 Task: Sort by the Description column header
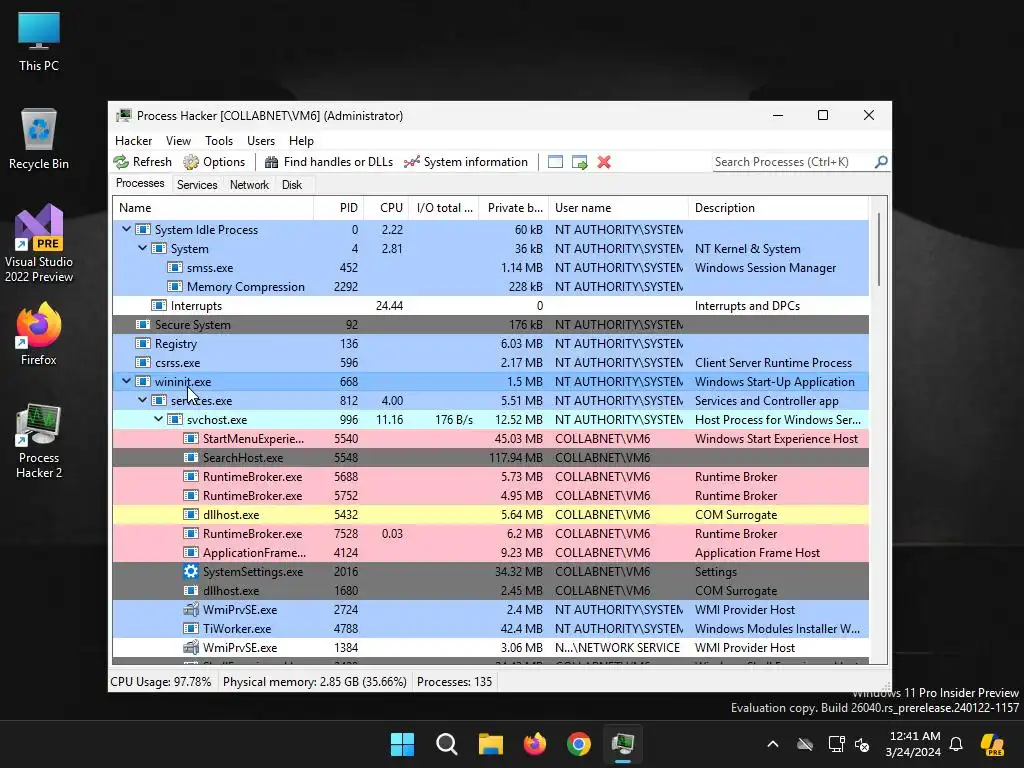778,208
